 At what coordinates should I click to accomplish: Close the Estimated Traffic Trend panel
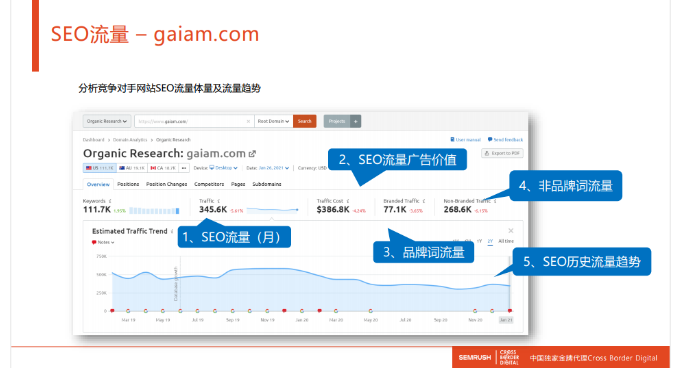click(511, 231)
